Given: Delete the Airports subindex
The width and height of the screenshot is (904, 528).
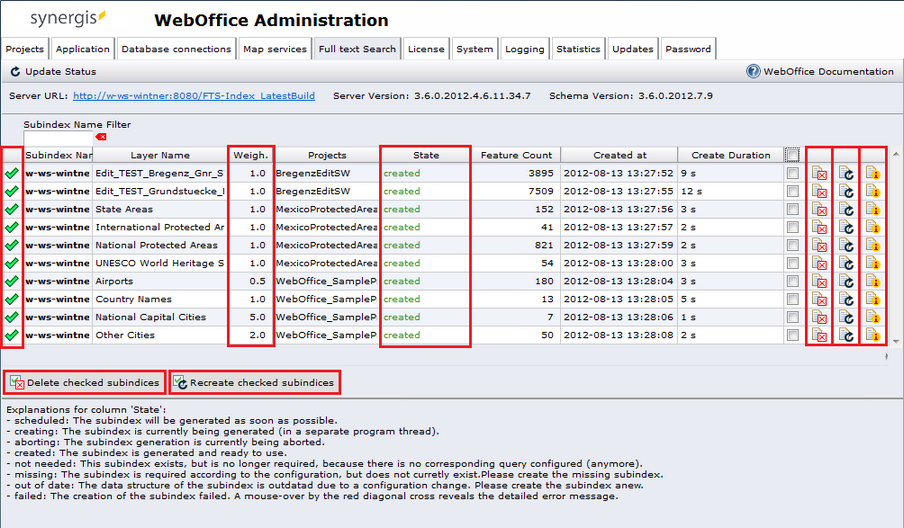Looking at the screenshot, I should (819, 281).
